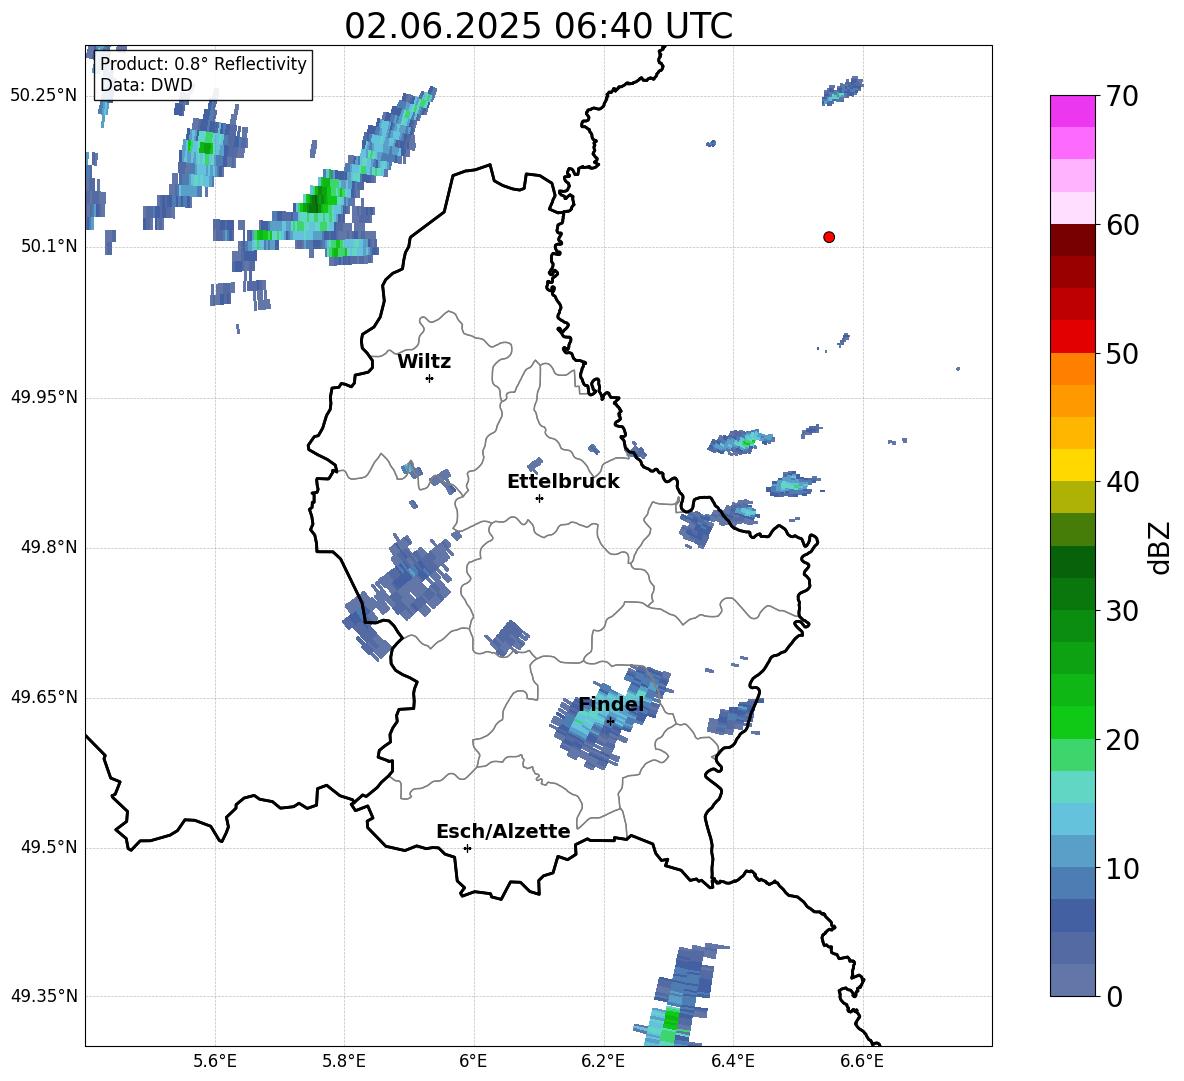Image resolution: width=1184 pixels, height=1081 pixels.
Task: Click the colorbar 40 tick label
Action: coord(1122,482)
